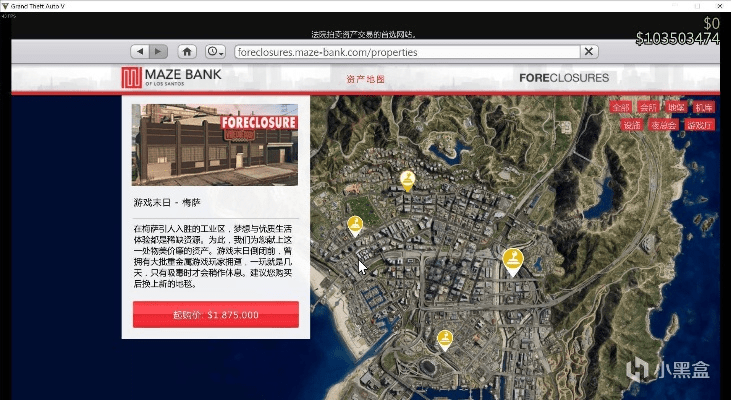Filter properties by 机库

point(704,107)
